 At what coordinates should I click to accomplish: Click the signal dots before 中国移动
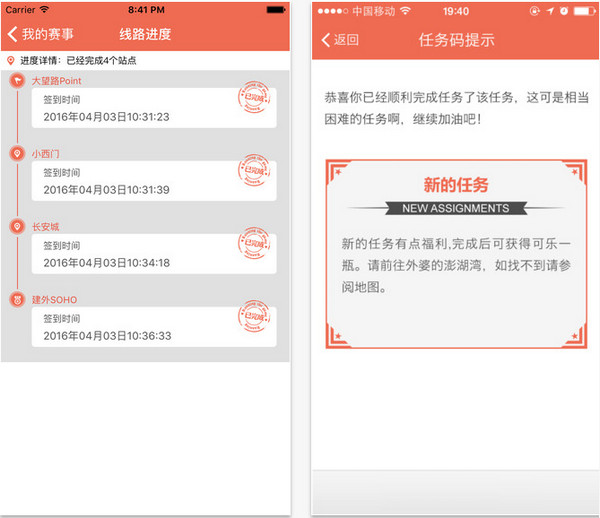[x=333, y=11]
